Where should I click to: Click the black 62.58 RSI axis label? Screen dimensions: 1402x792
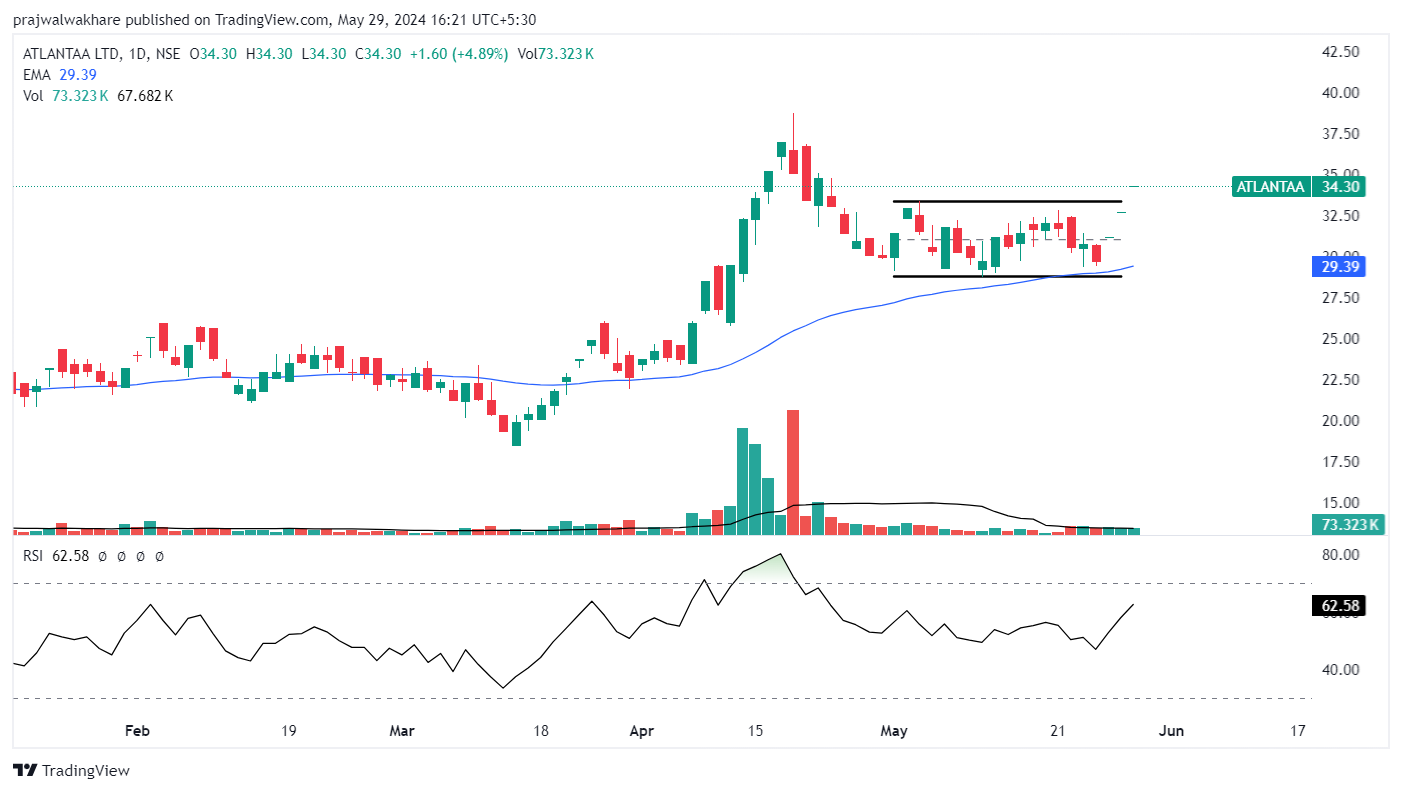[1337, 605]
